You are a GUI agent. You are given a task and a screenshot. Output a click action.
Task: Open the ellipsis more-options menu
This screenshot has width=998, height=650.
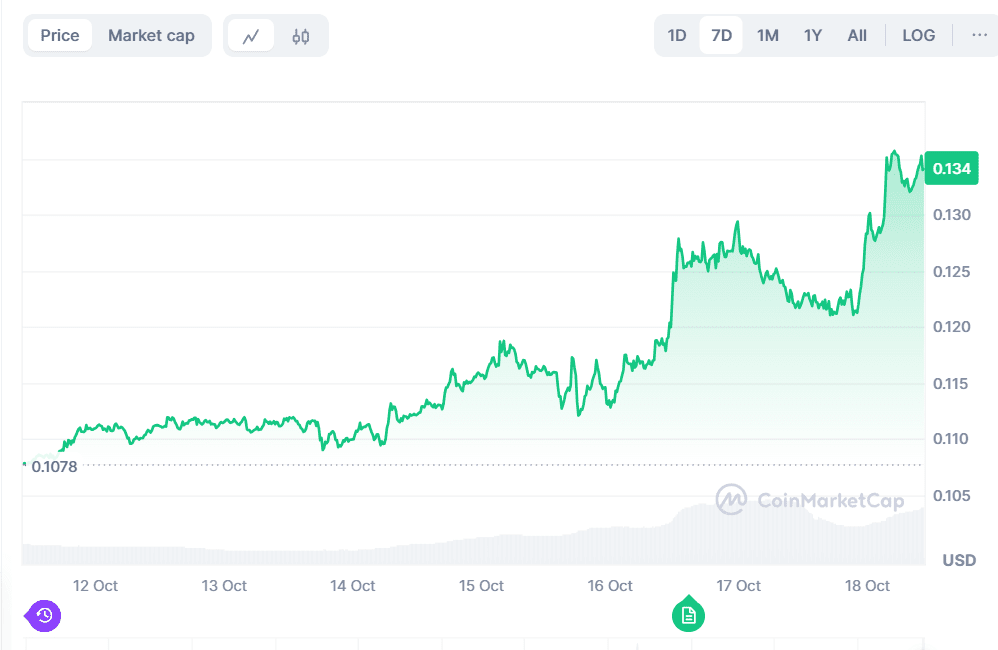tap(978, 34)
